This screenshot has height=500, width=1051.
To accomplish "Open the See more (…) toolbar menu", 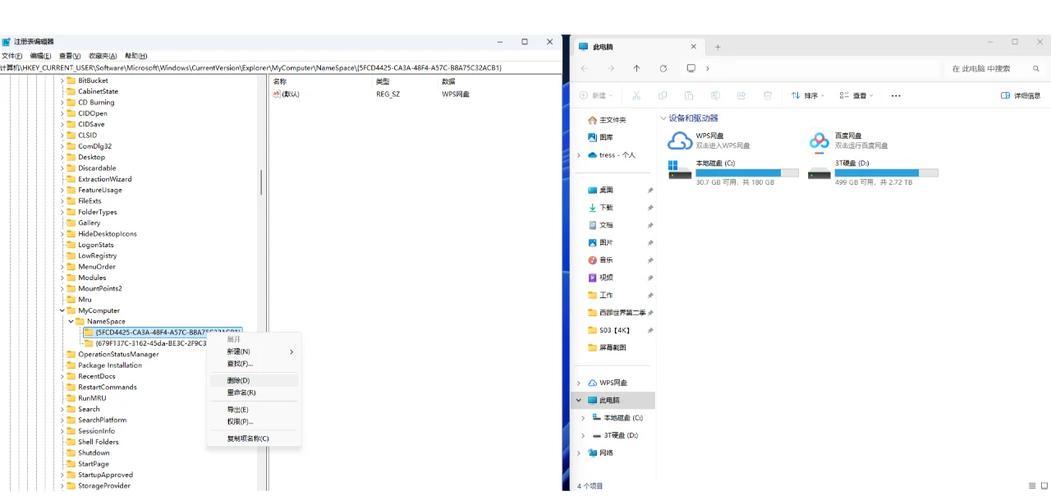I will tap(895, 96).
